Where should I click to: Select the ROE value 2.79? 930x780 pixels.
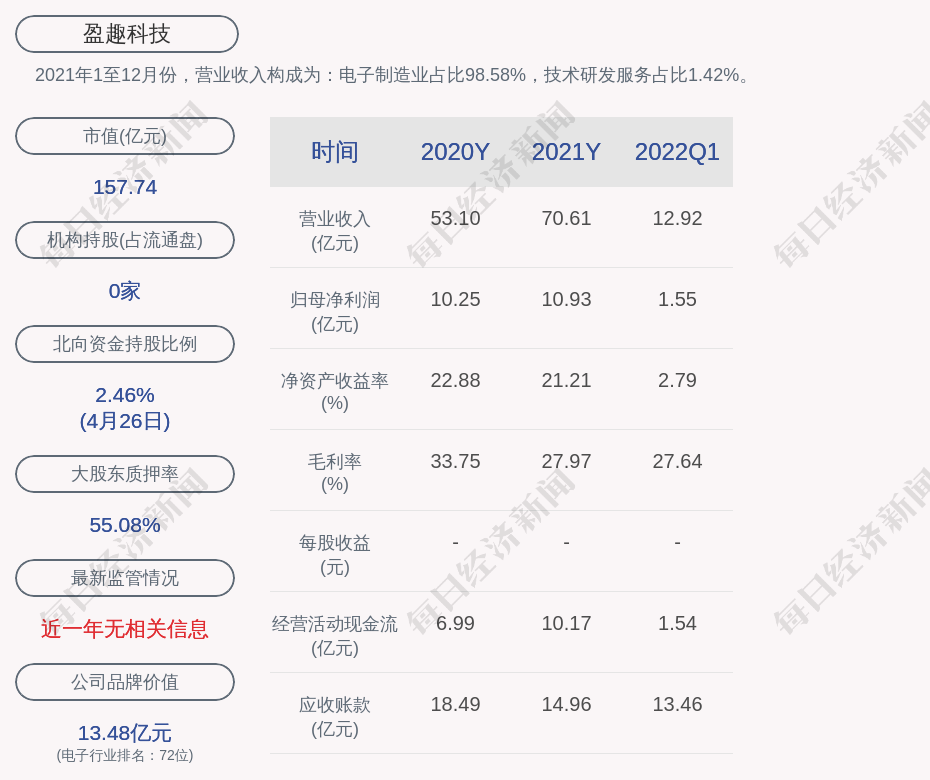coord(677,380)
